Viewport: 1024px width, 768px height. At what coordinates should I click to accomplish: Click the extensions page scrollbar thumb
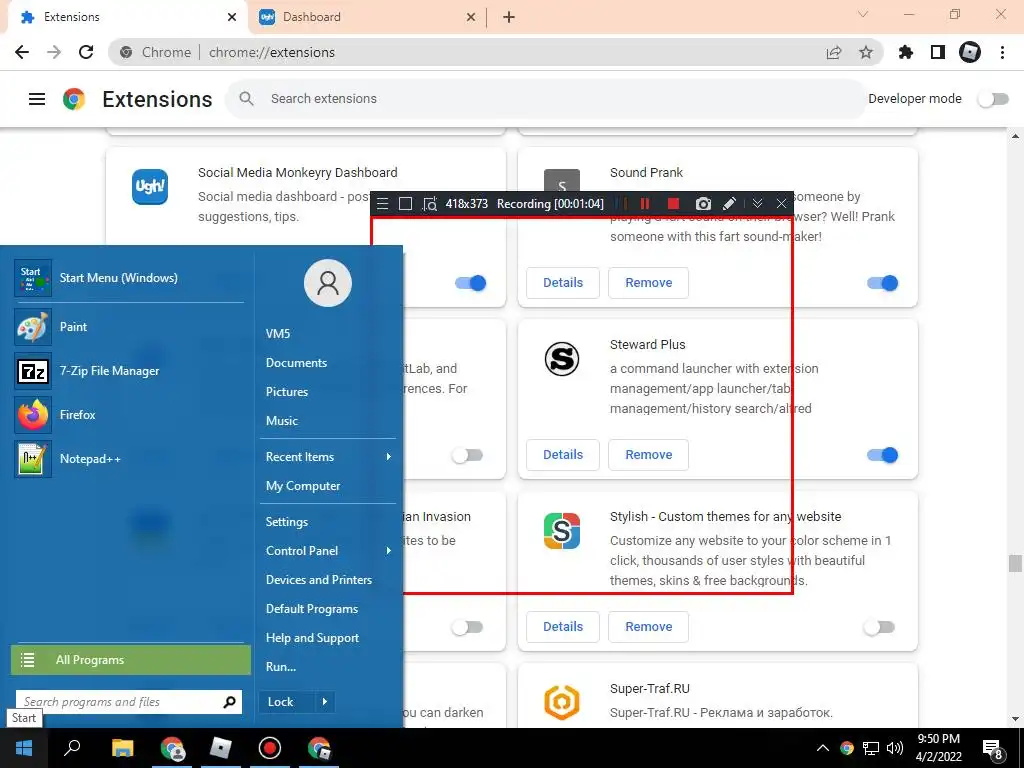pyautogui.click(x=1015, y=563)
